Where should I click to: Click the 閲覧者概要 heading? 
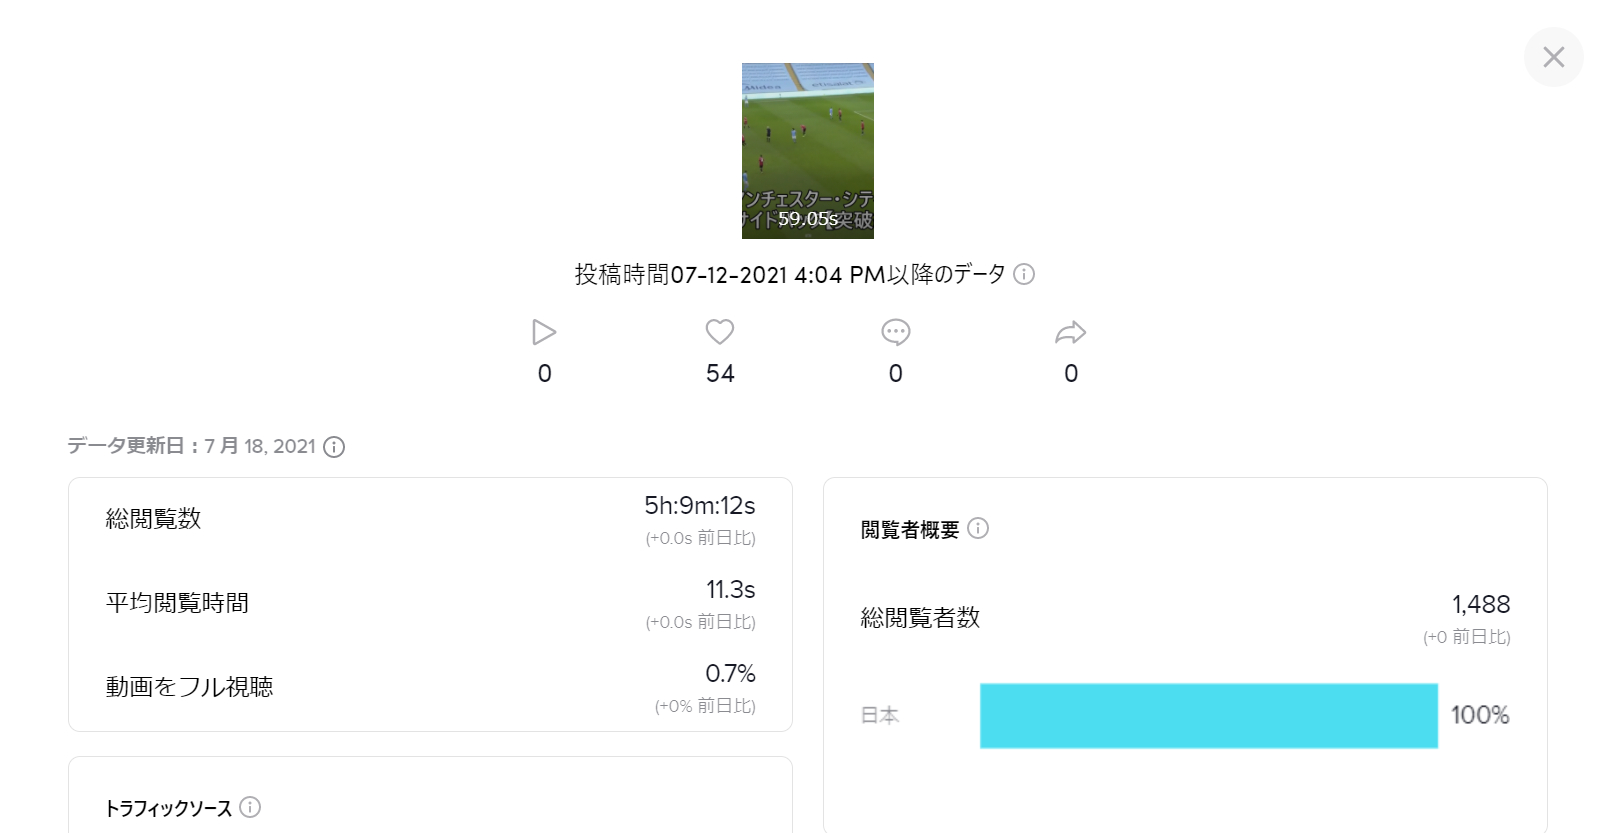(910, 530)
